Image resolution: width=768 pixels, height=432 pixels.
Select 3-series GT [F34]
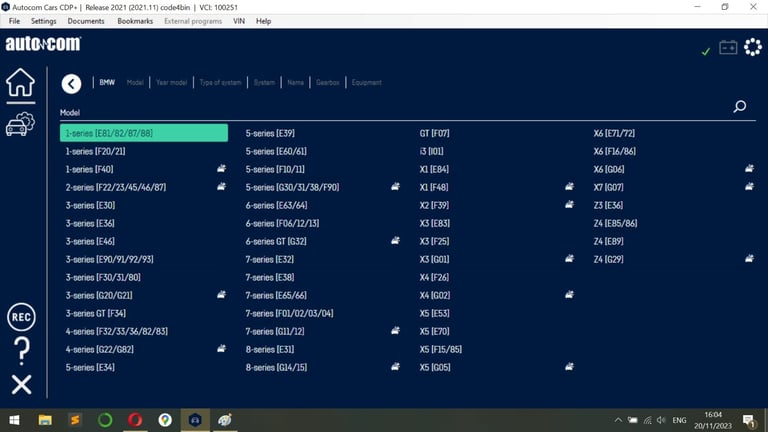coord(96,313)
